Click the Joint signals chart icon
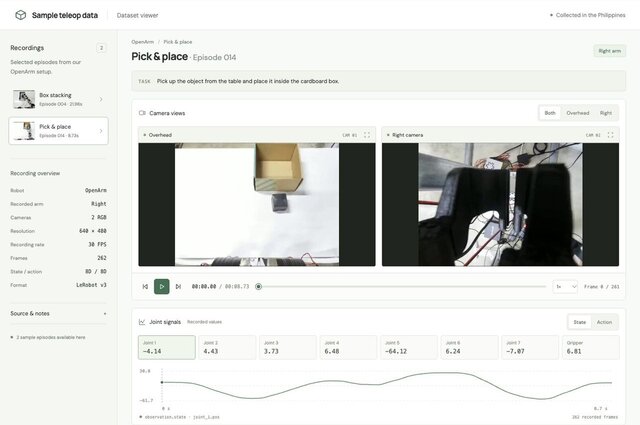The image size is (640, 425). point(142,322)
